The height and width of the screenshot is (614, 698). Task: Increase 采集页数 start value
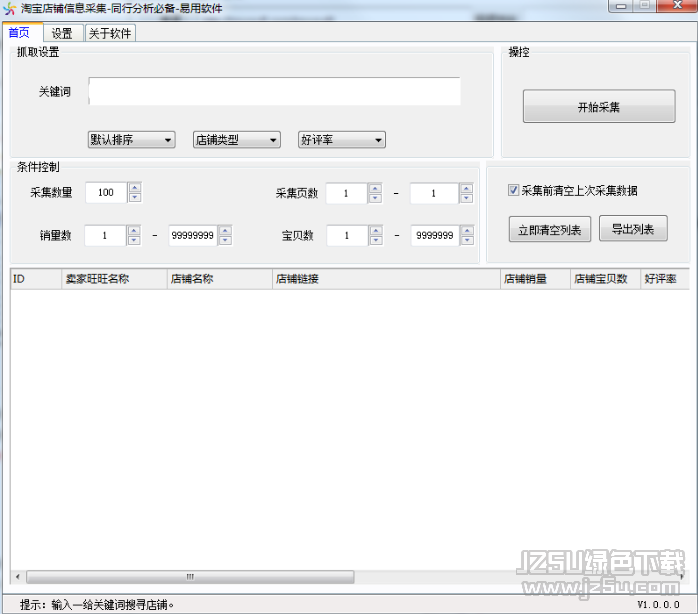tap(375, 188)
